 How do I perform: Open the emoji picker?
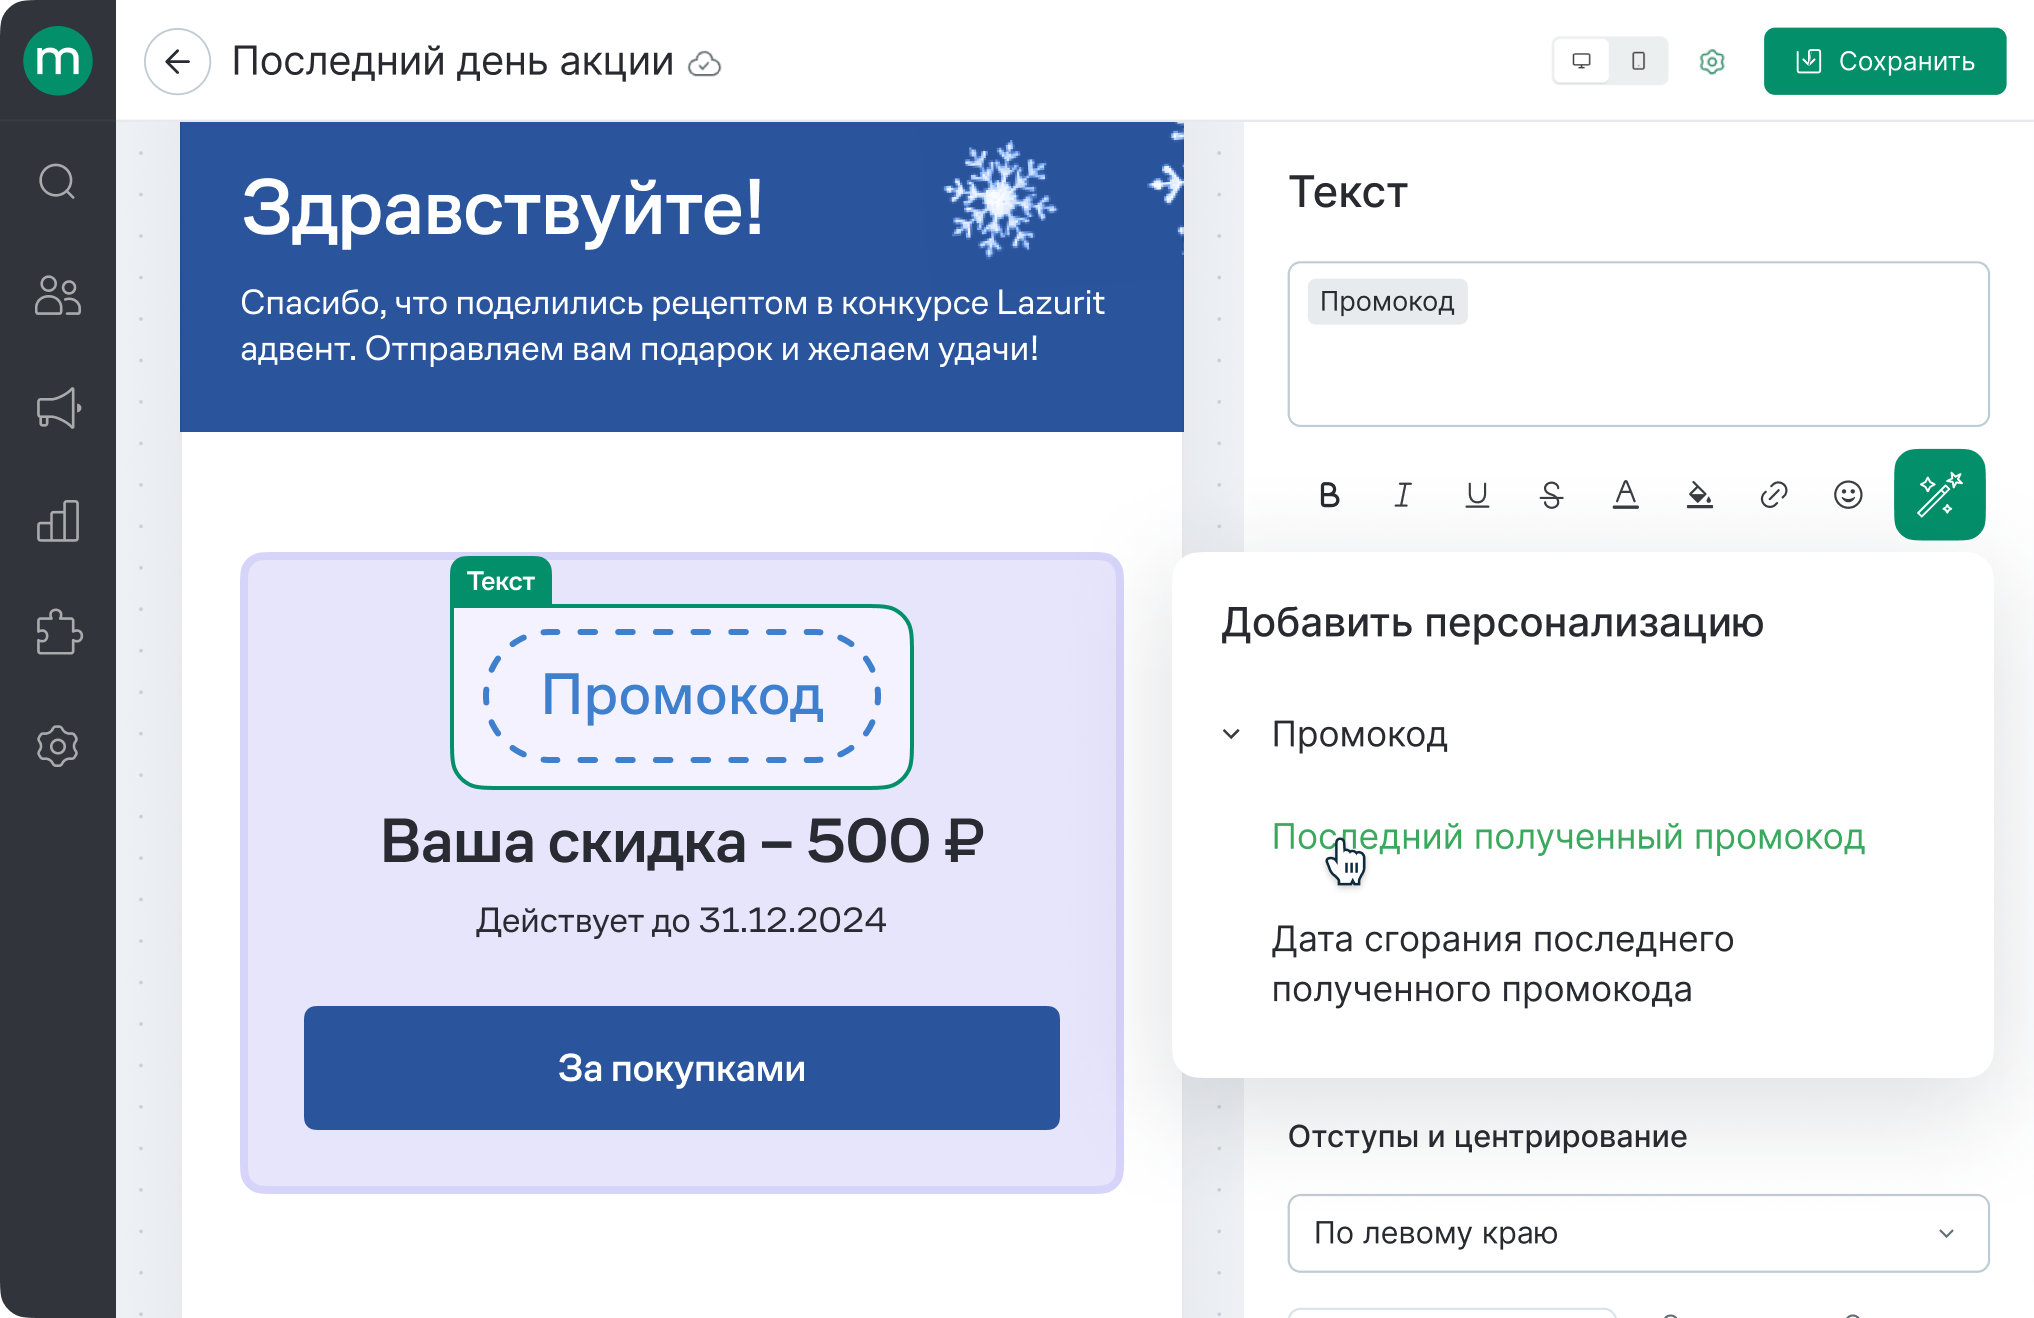[x=1848, y=495]
